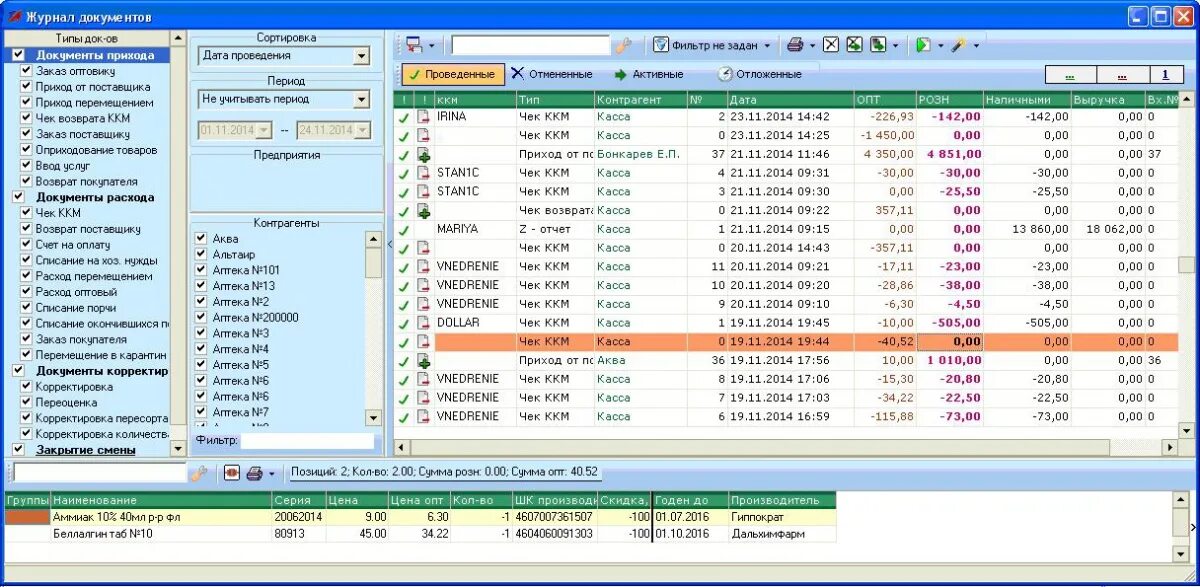Click the app icon in the title bar
The image size is (1200, 587).
[13, 17]
